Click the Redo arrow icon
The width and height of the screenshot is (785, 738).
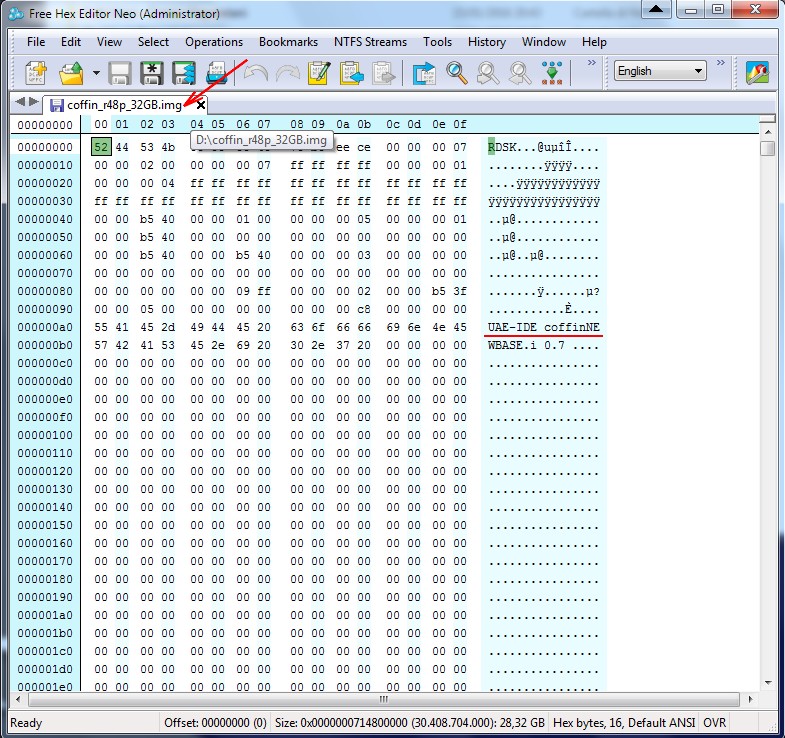[288, 72]
